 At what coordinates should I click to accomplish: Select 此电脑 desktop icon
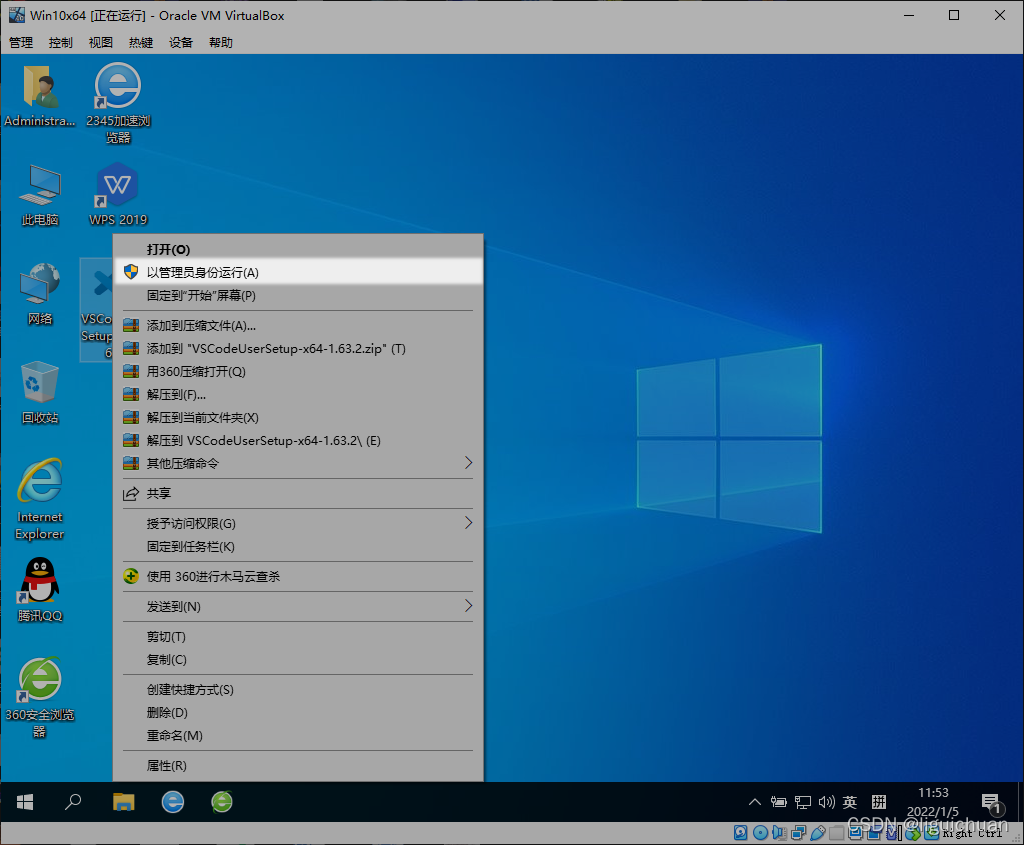click(40, 195)
